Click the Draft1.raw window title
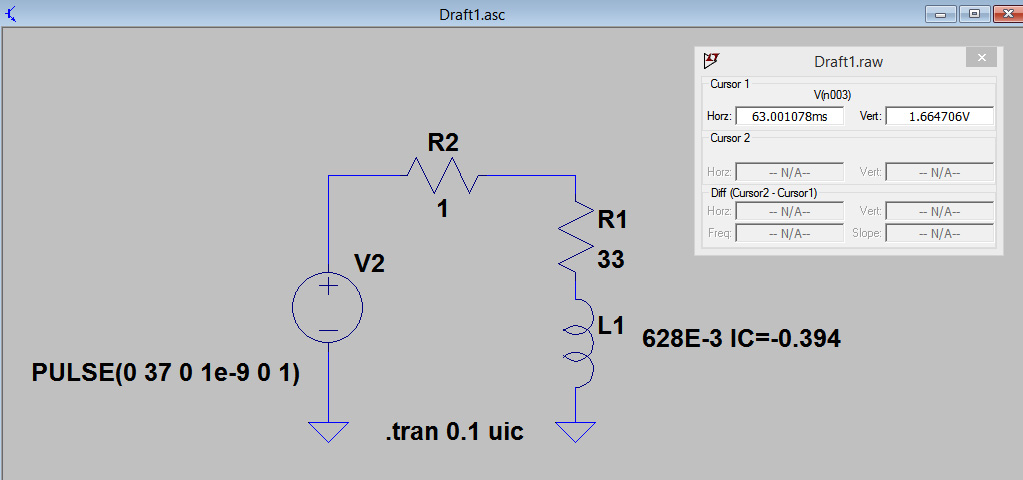This screenshot has width=1023, height=480. pos(848,62)
